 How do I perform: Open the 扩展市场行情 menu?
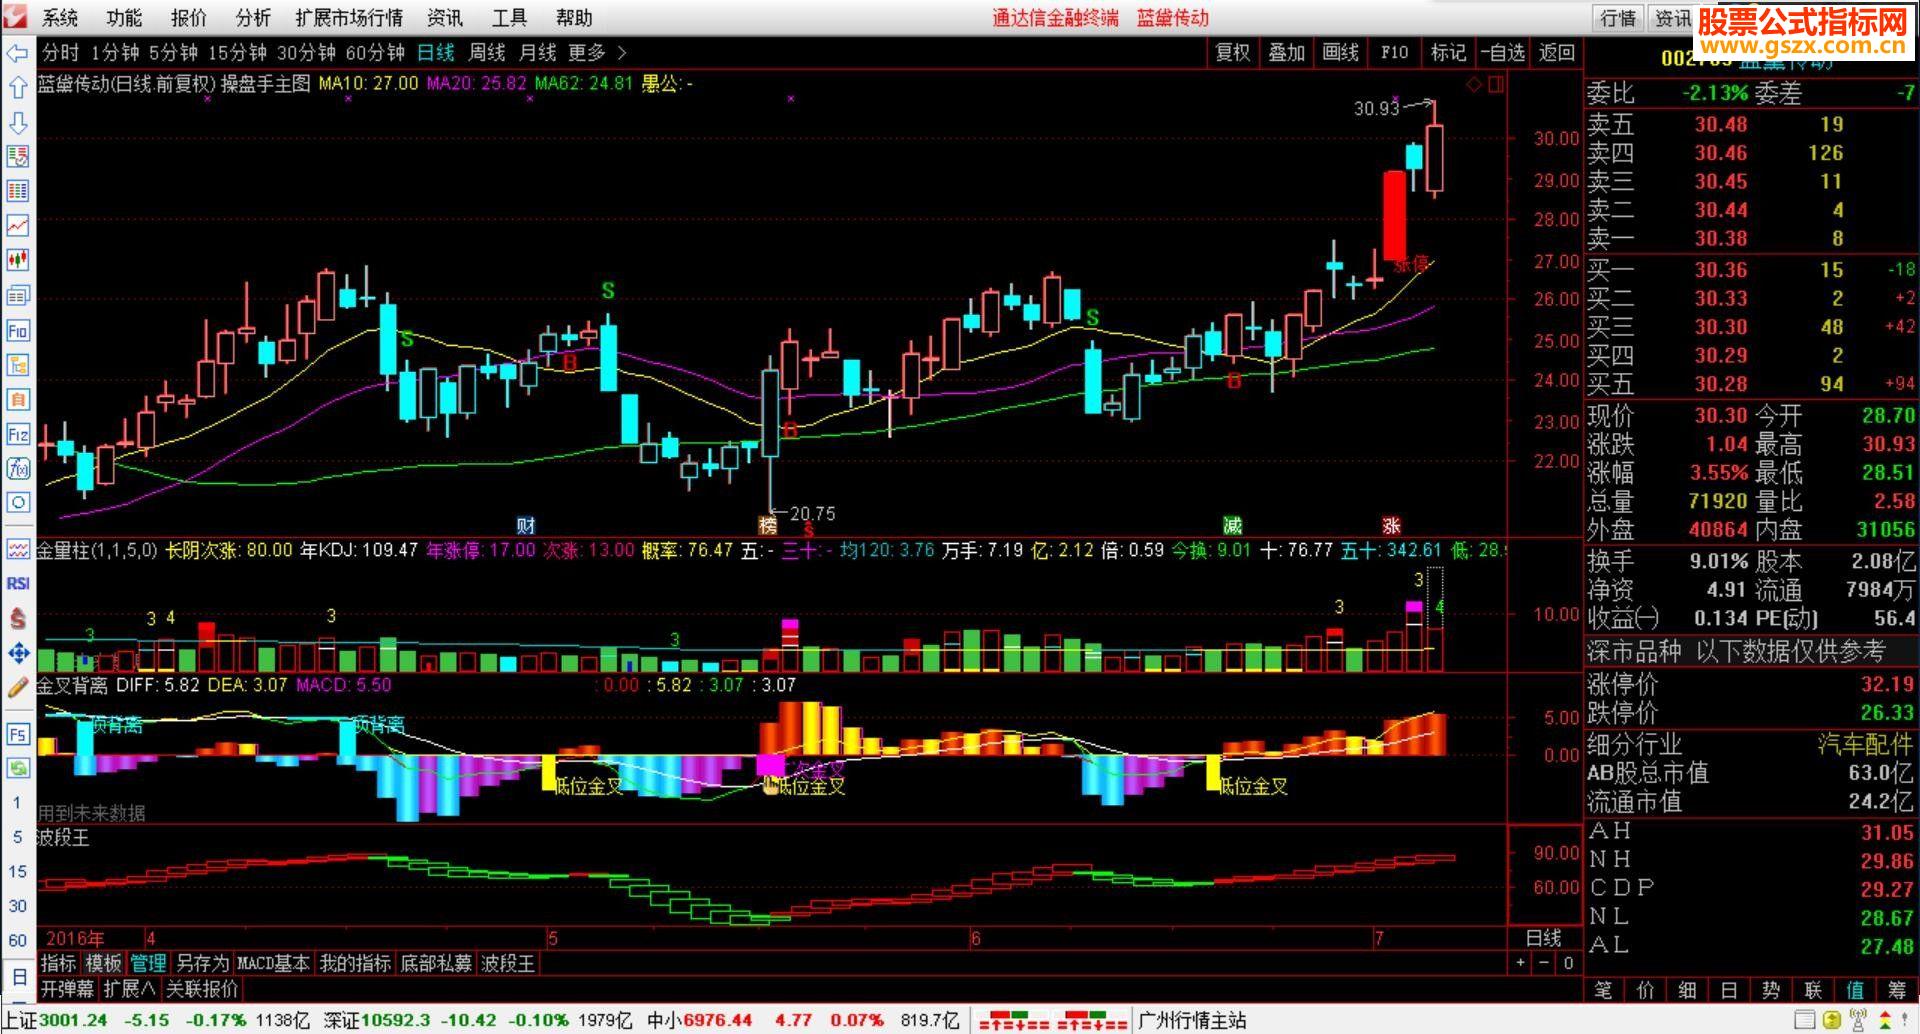pyautogui.click(x=349, y=18)
